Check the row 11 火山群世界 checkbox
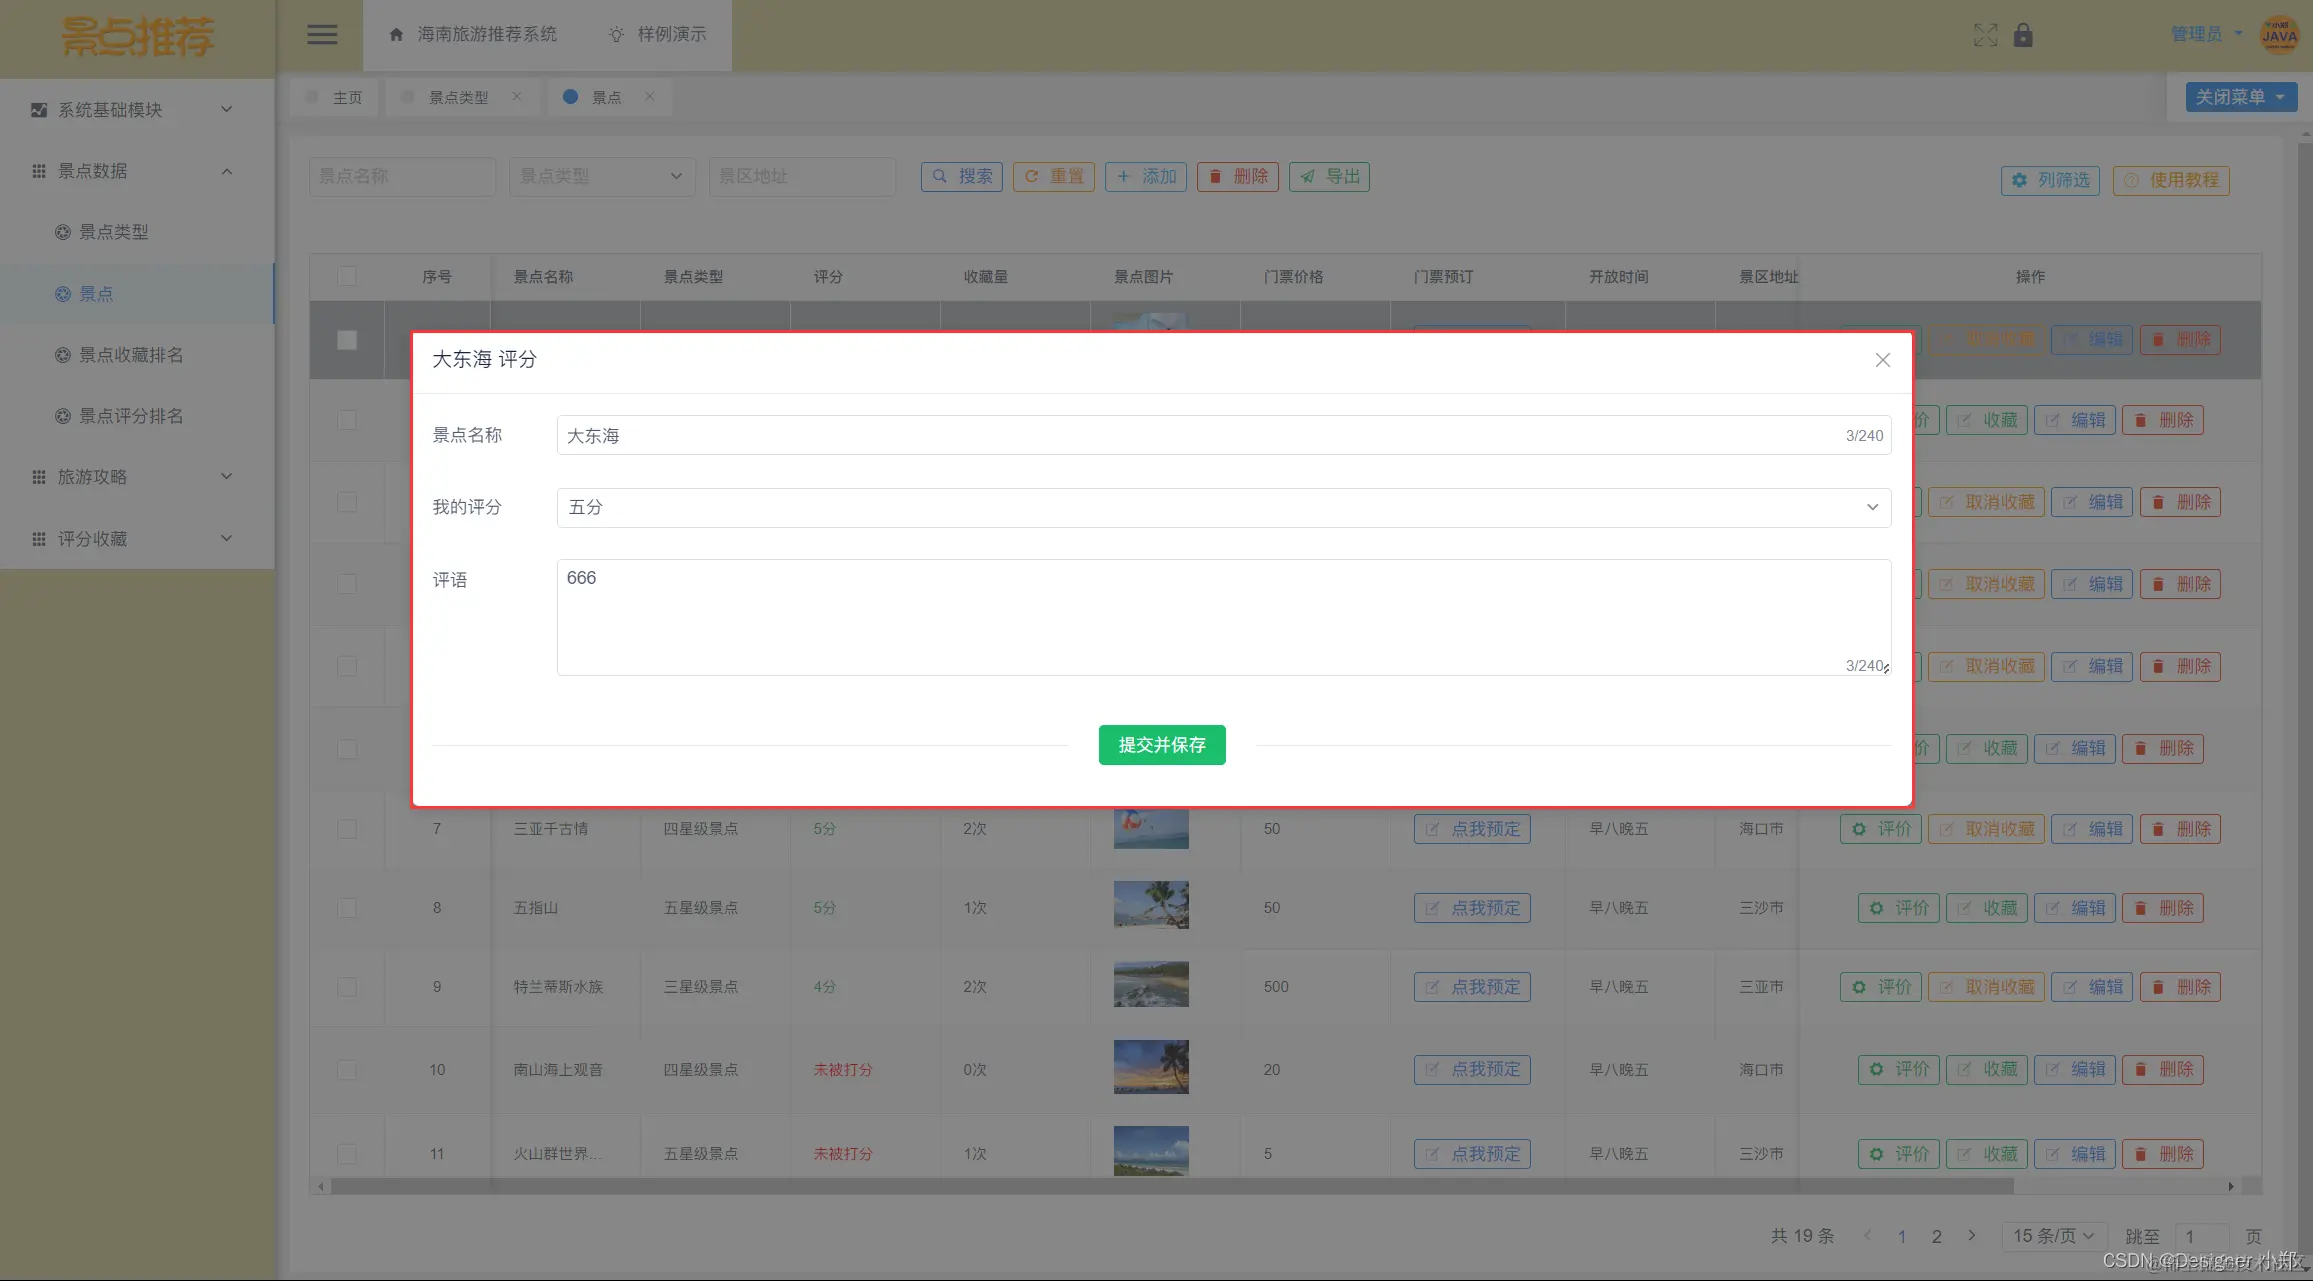 pyautogui.click(x=347, y=1154)
